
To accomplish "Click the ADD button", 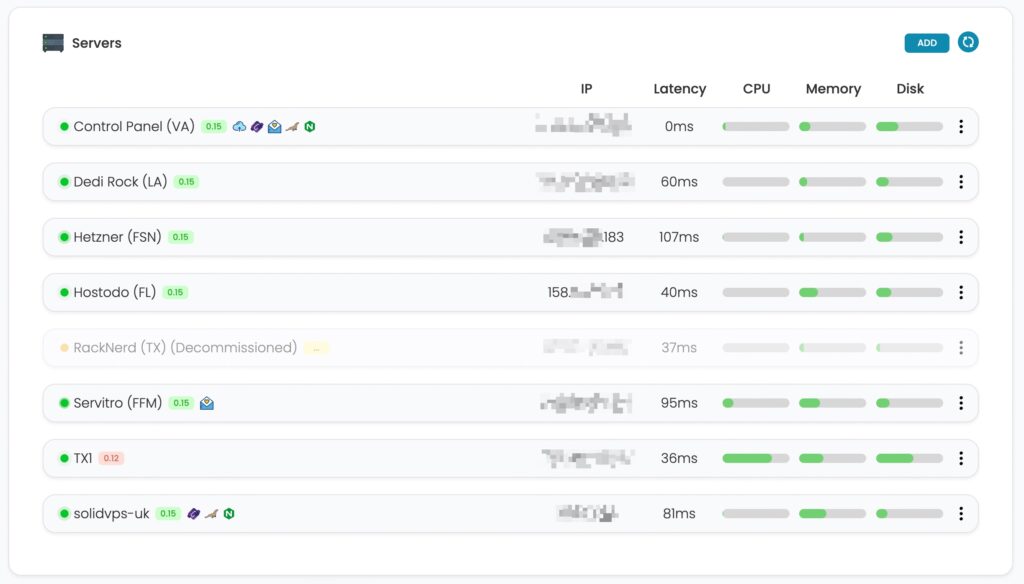I will coord(925,43).
